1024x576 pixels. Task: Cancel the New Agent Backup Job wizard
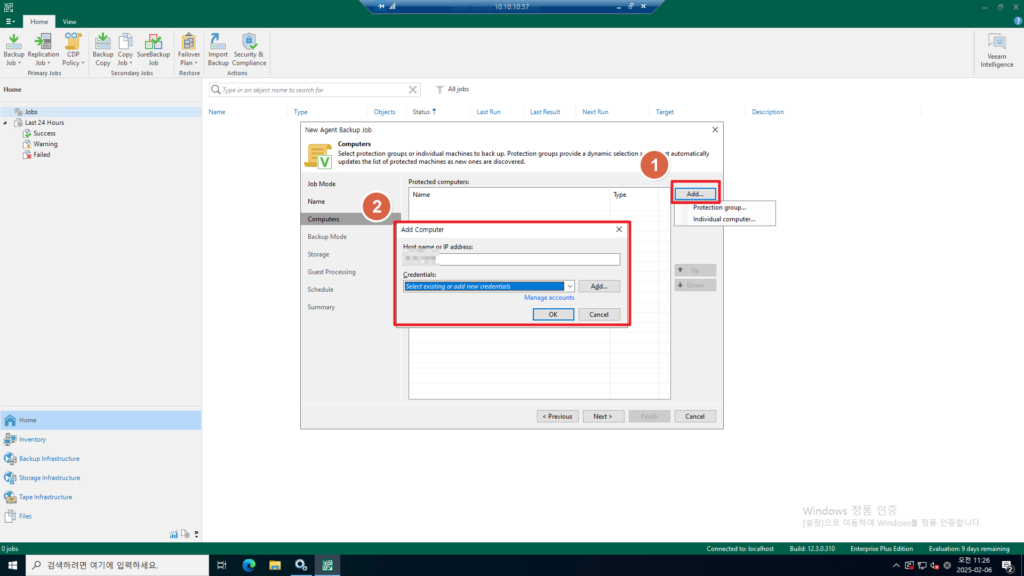[x=695, y=416]
